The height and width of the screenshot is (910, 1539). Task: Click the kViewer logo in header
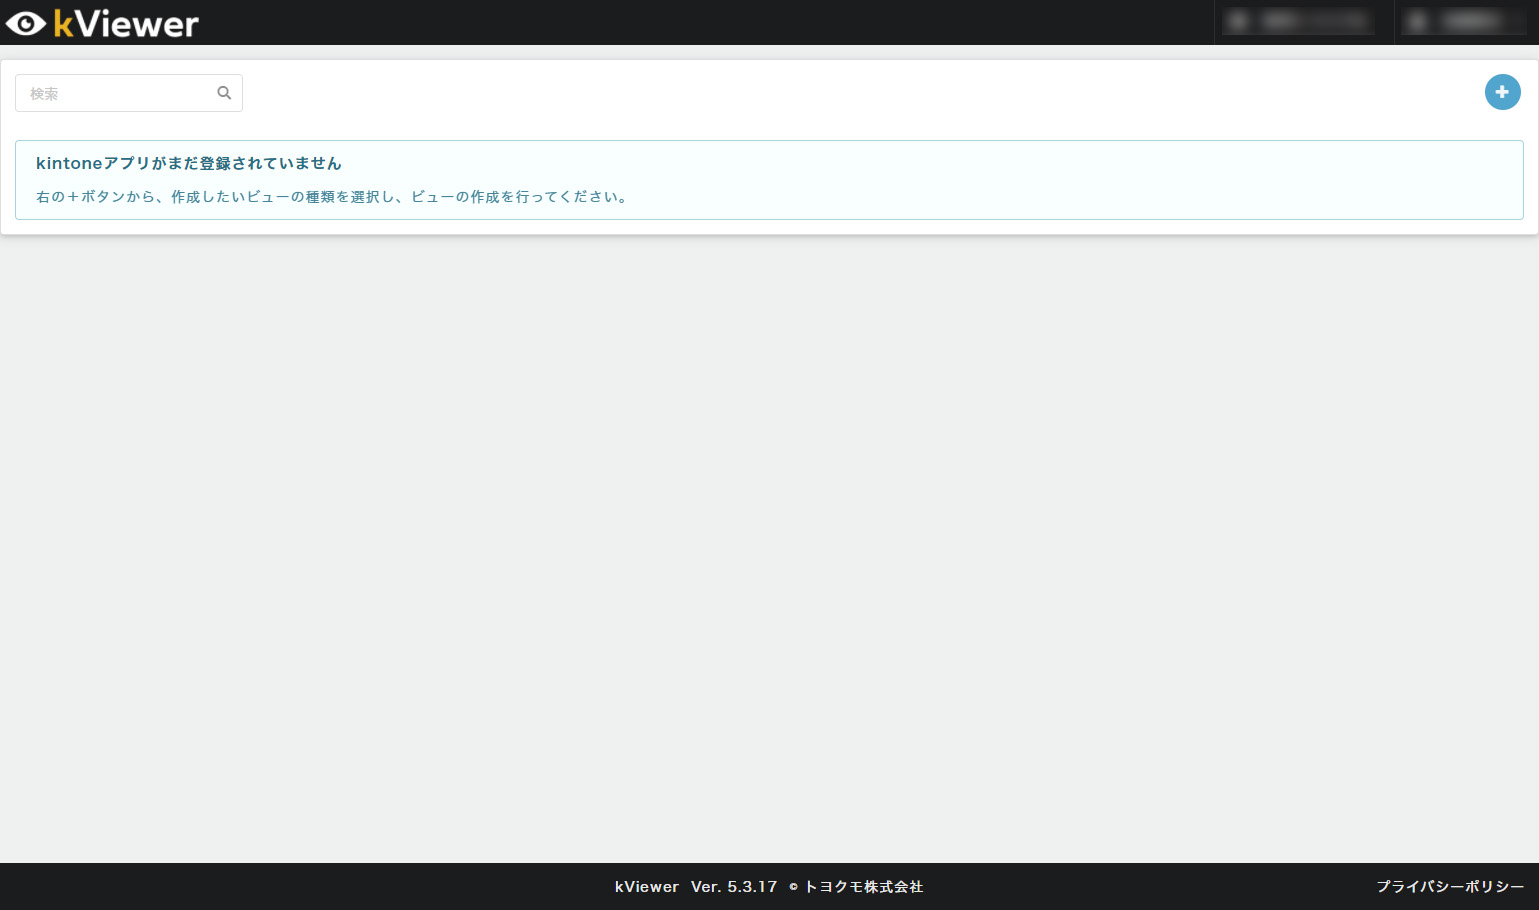coord(102,23)
